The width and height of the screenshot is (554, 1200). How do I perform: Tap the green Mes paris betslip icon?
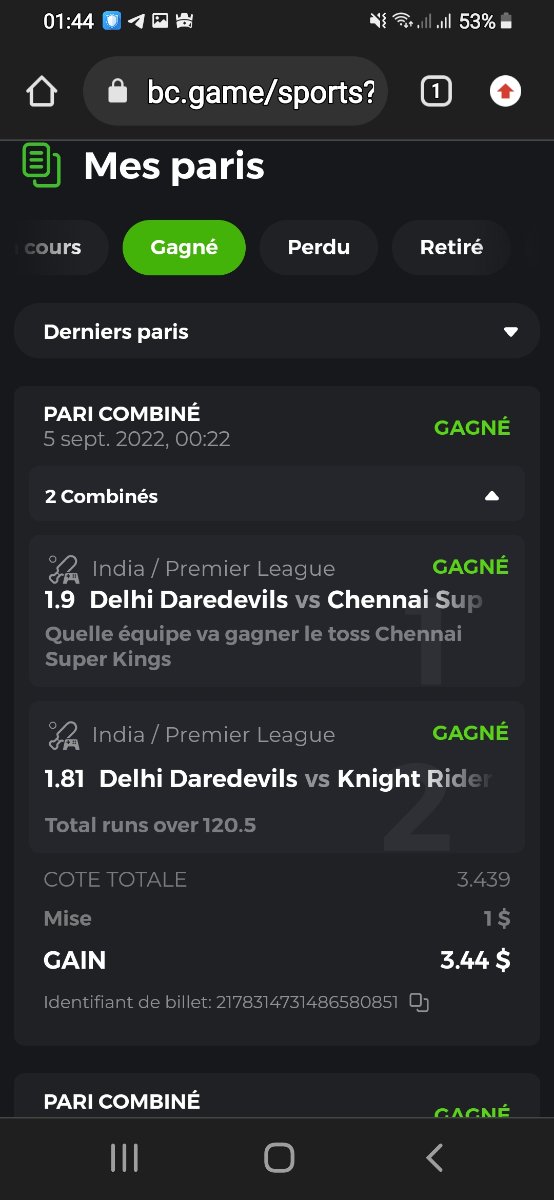point(42,165)
